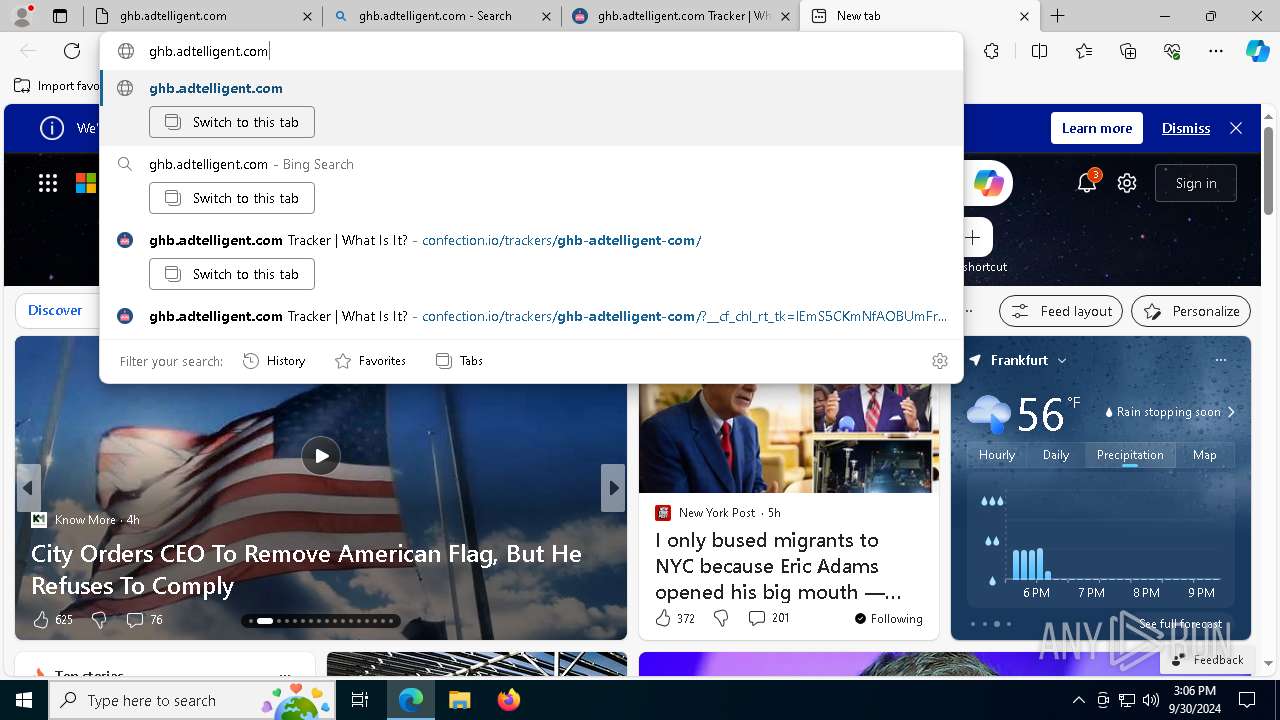Launch Copilot sidebar icon
The image size is (1280, 720).
(1257, 51)
